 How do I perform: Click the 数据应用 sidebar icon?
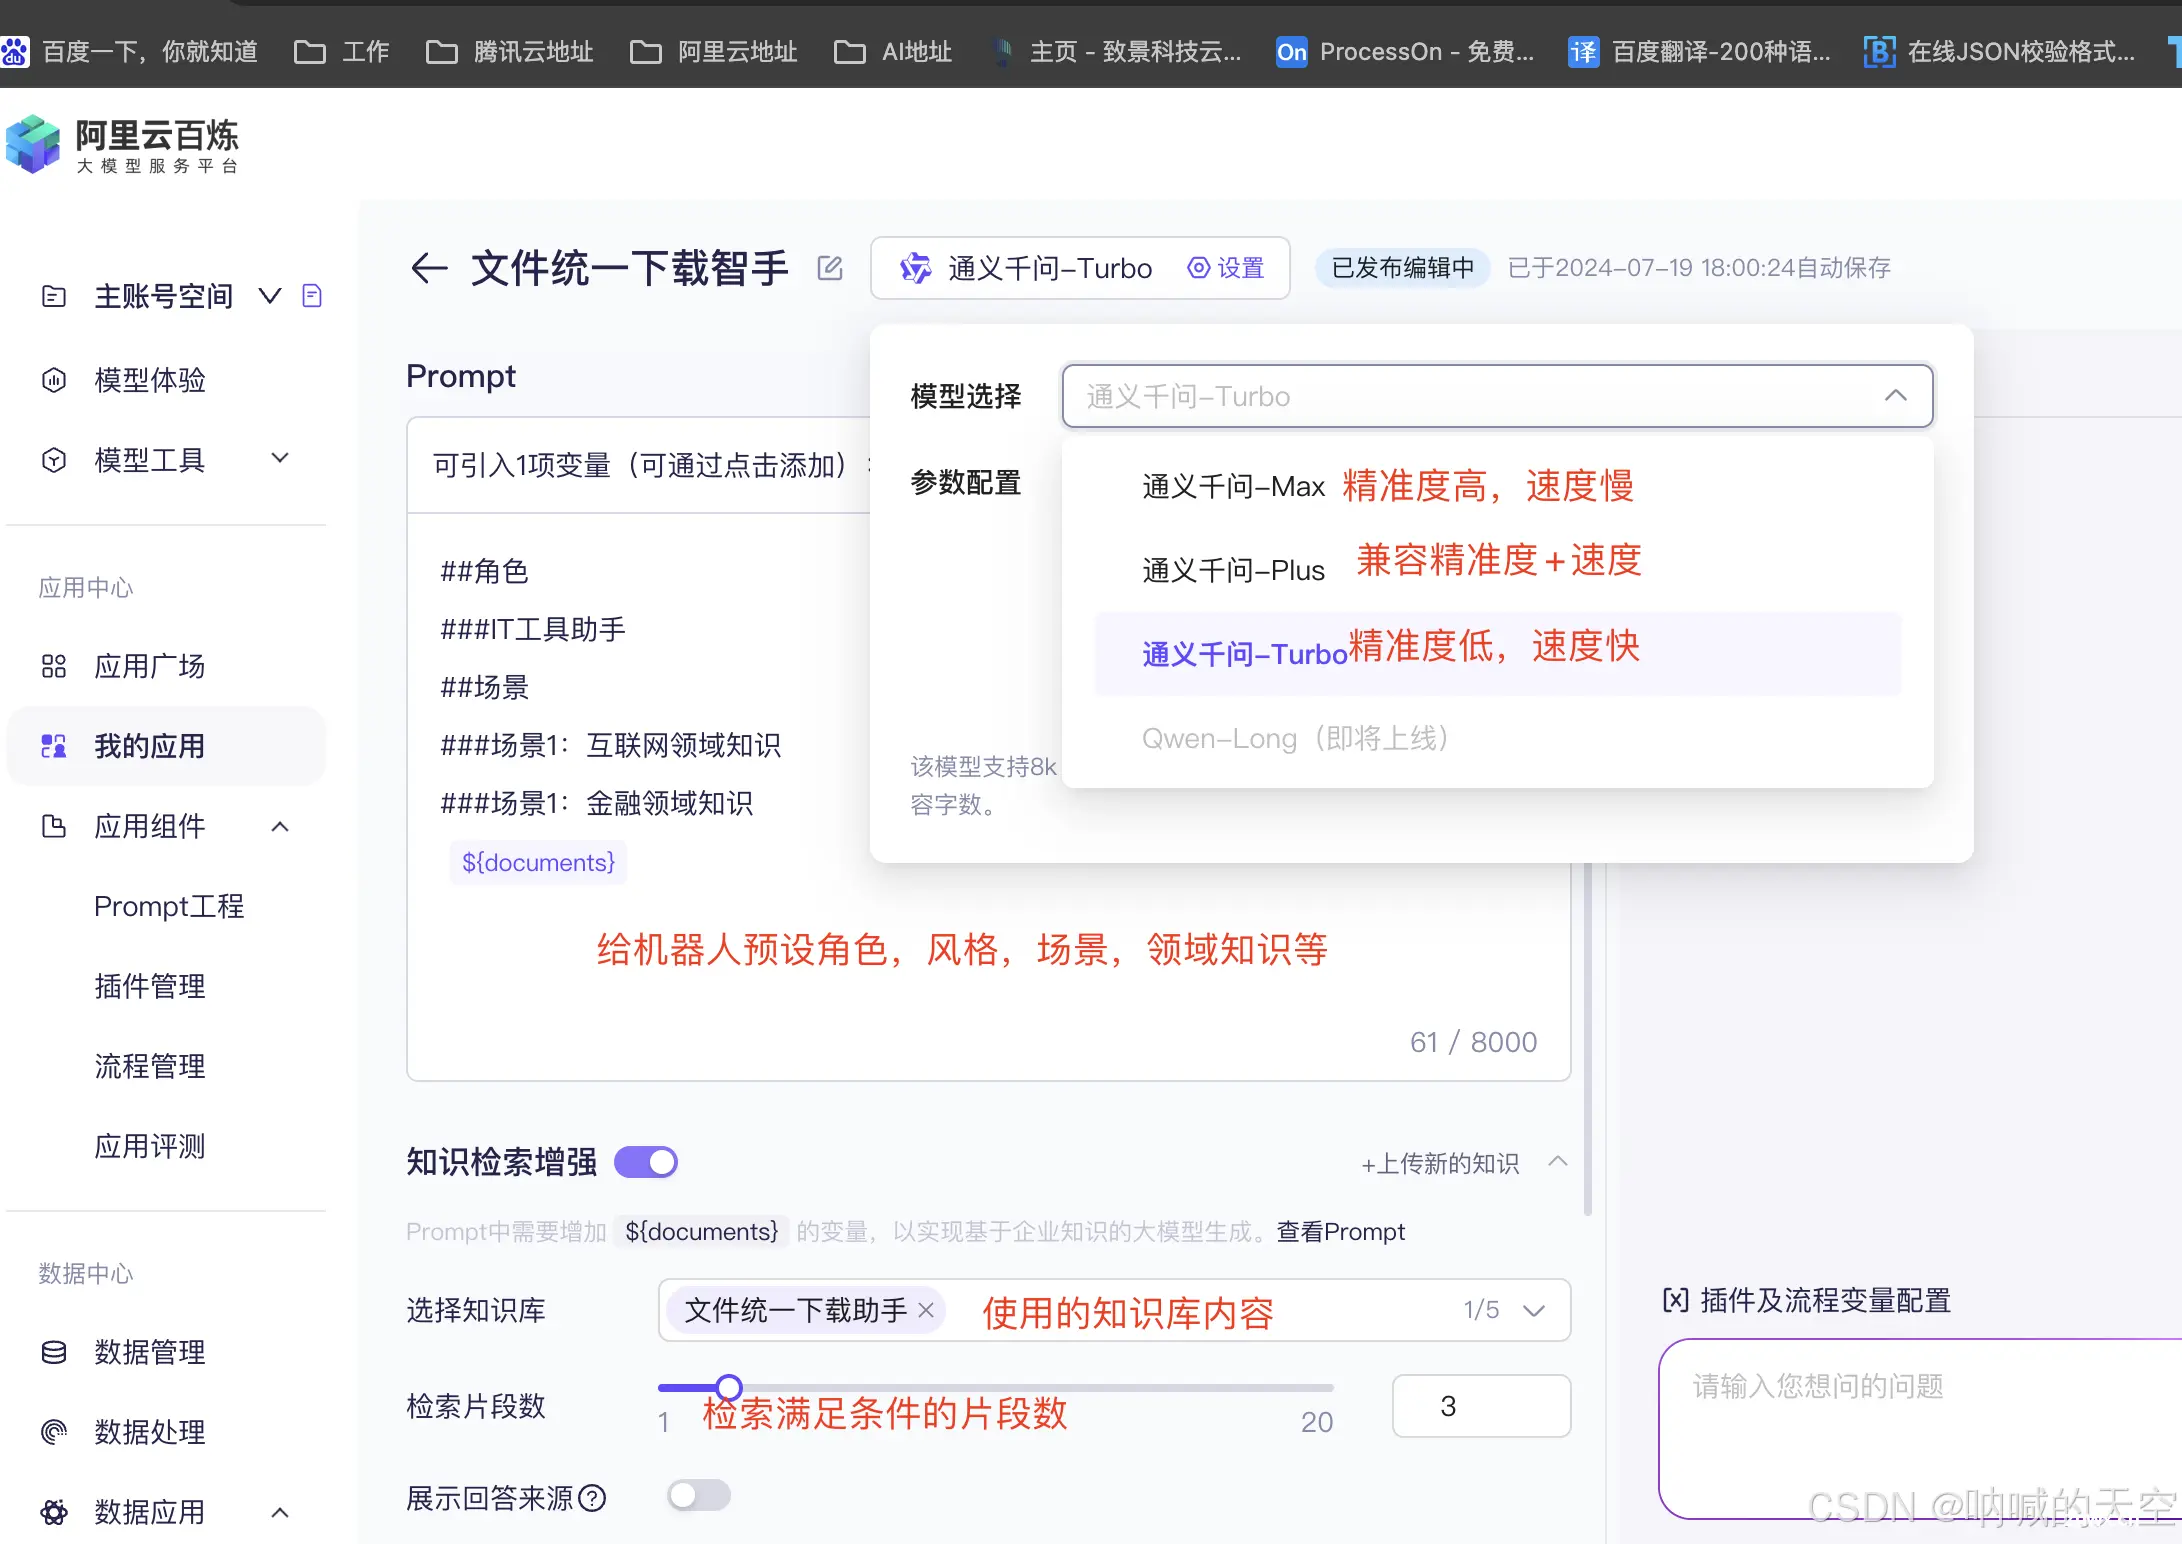[x=54, y=1512]
